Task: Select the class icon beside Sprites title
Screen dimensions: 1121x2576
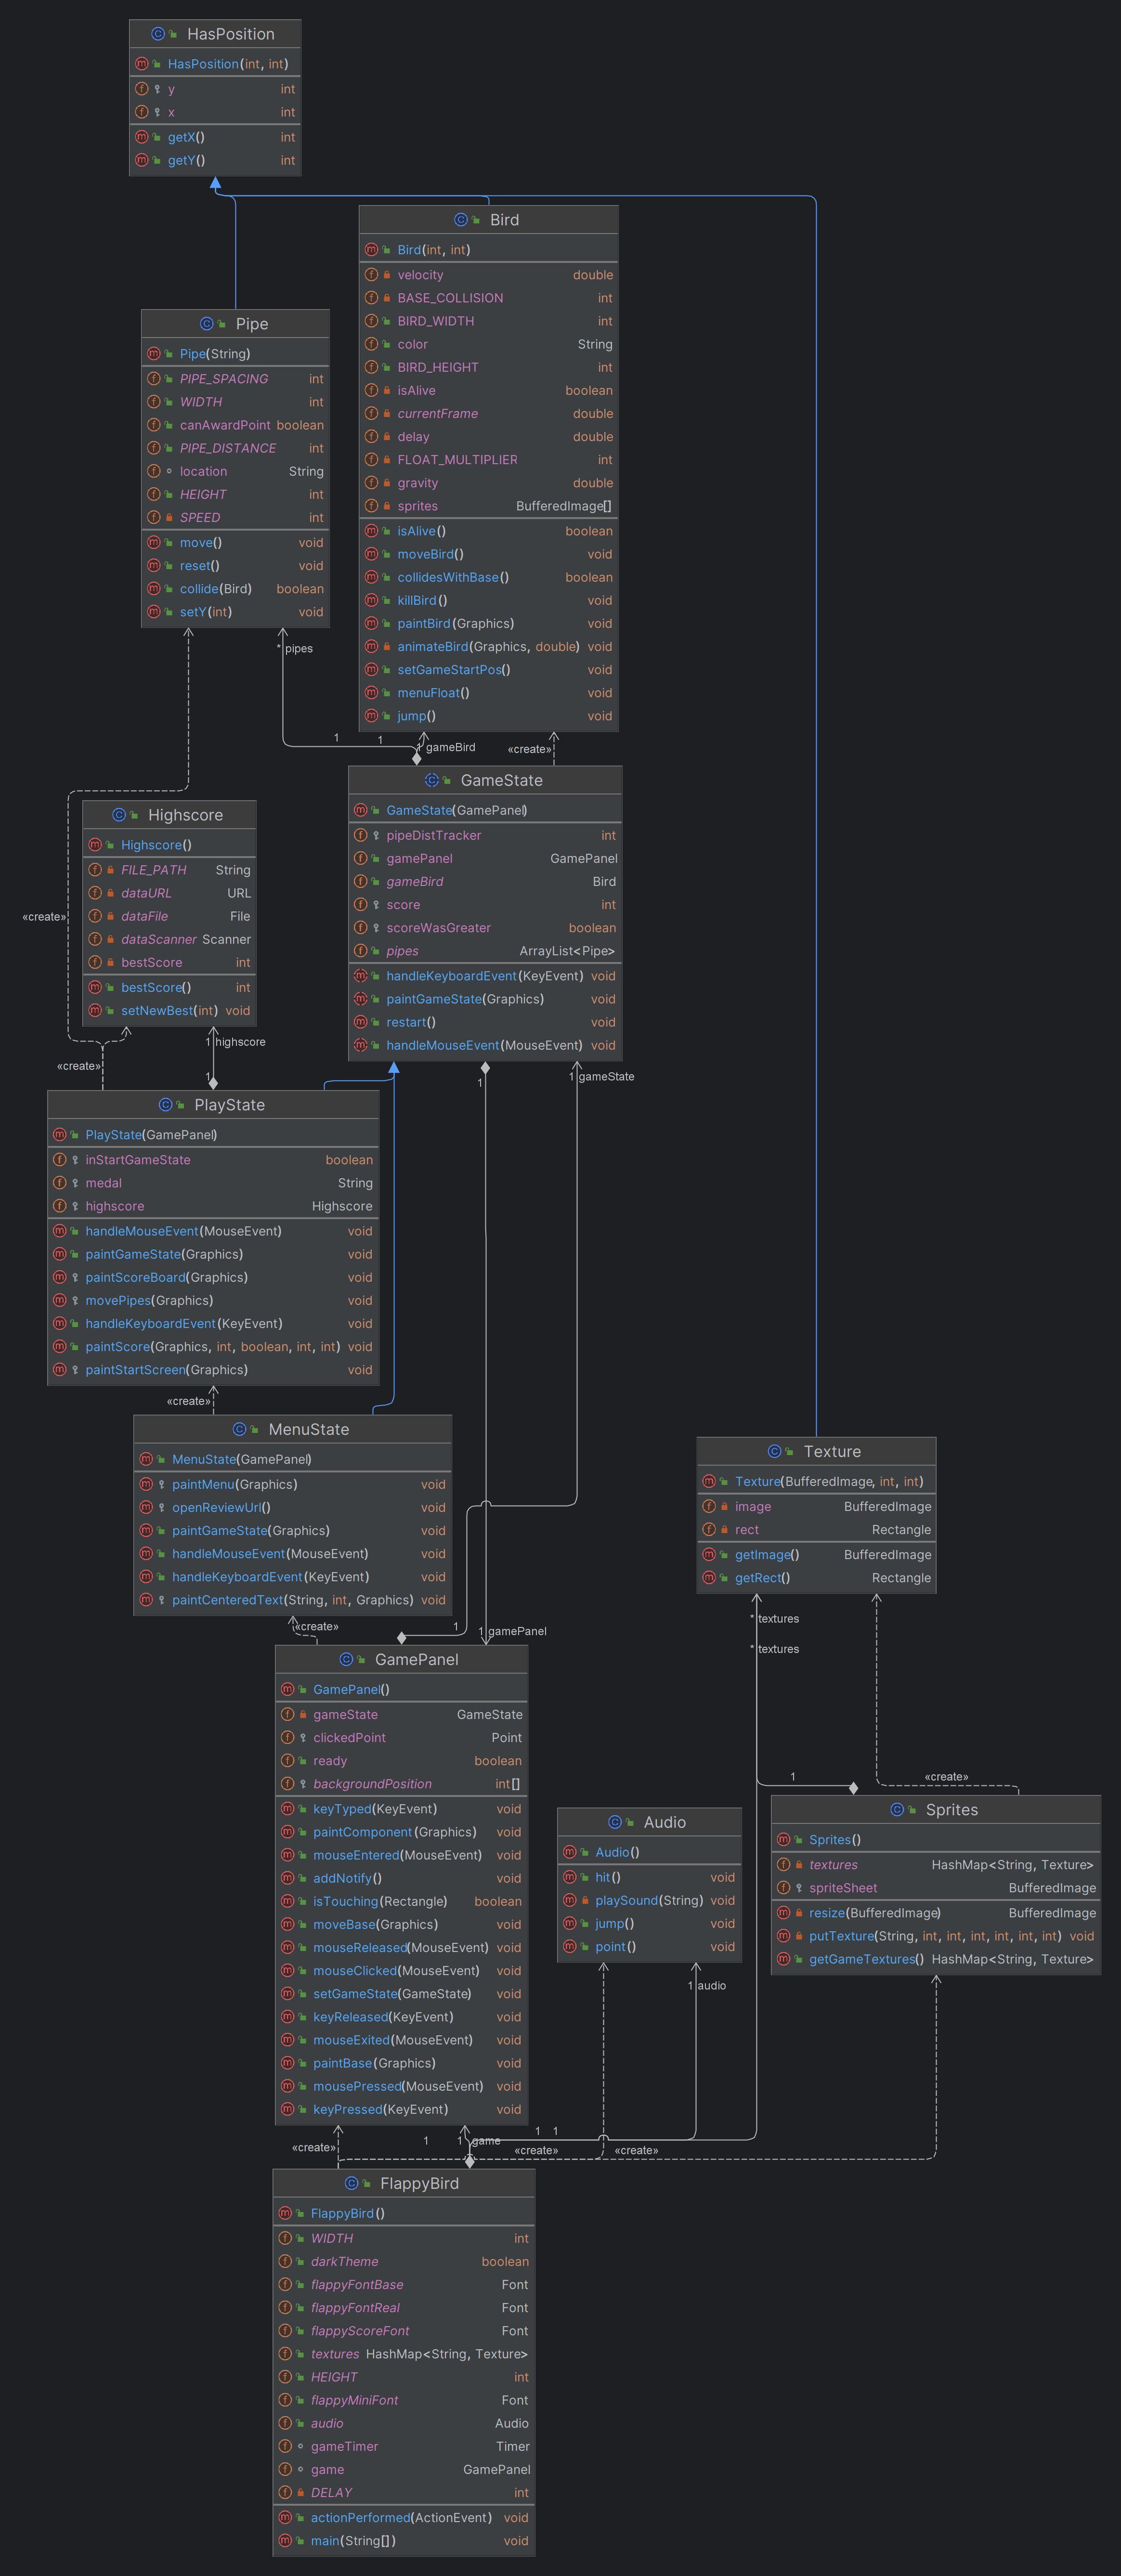Action: tap(897, 1810)
